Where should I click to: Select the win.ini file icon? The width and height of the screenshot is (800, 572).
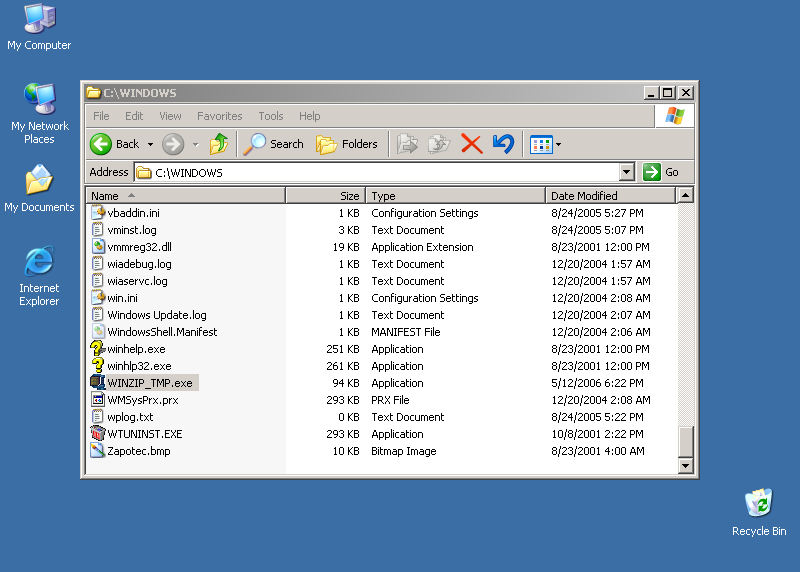coord(97,297)
